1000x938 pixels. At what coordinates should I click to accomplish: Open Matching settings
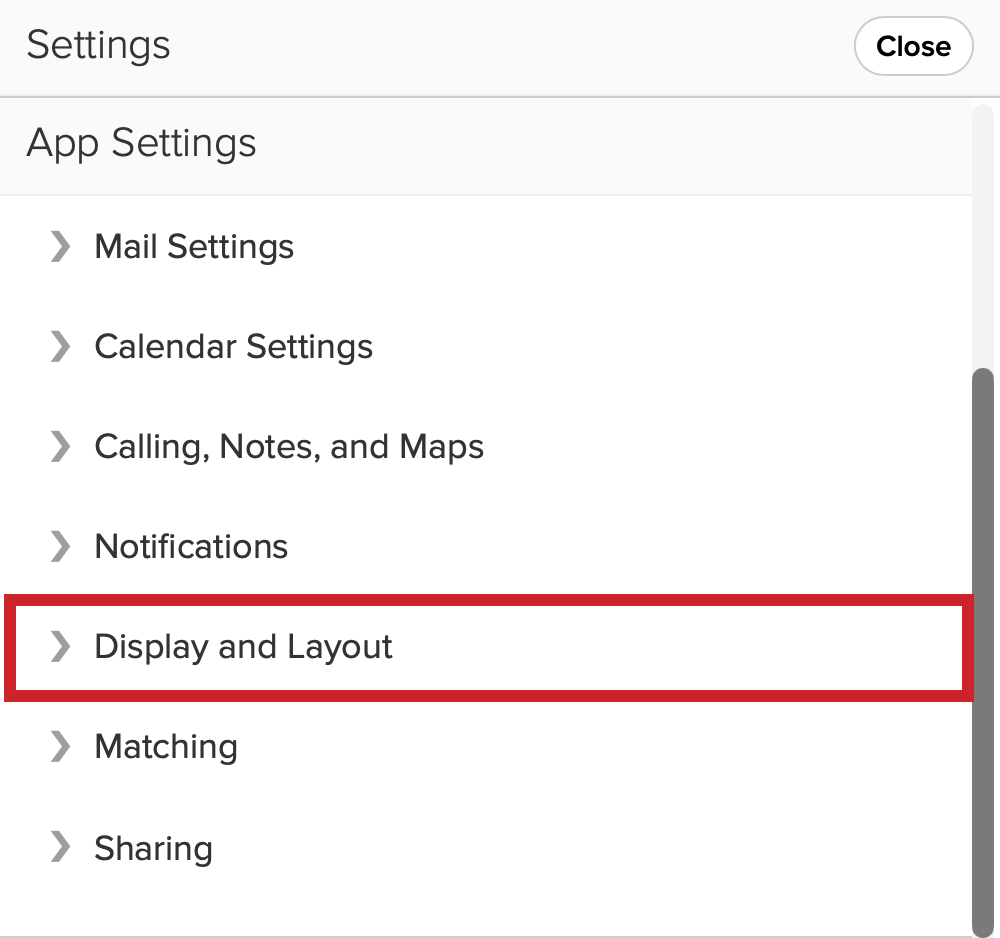pos(166,747)
